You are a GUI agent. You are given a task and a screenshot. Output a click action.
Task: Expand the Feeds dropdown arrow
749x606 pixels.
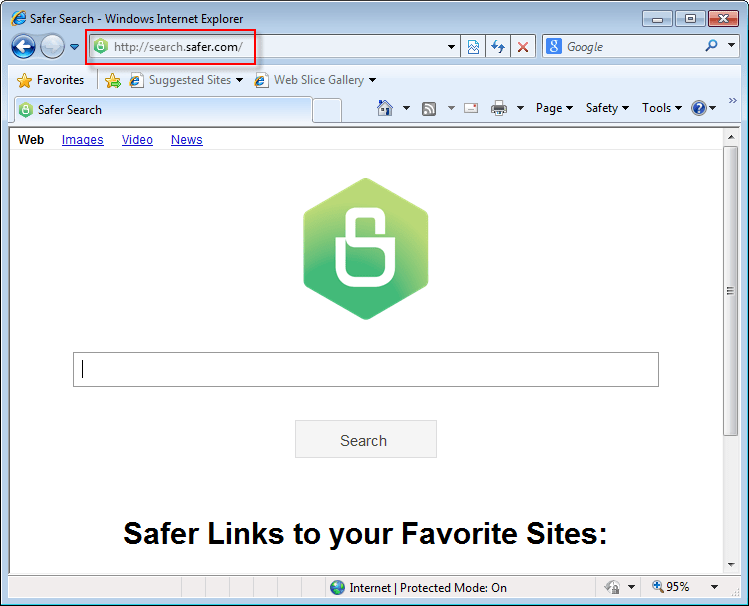click(x=451, y=108)
